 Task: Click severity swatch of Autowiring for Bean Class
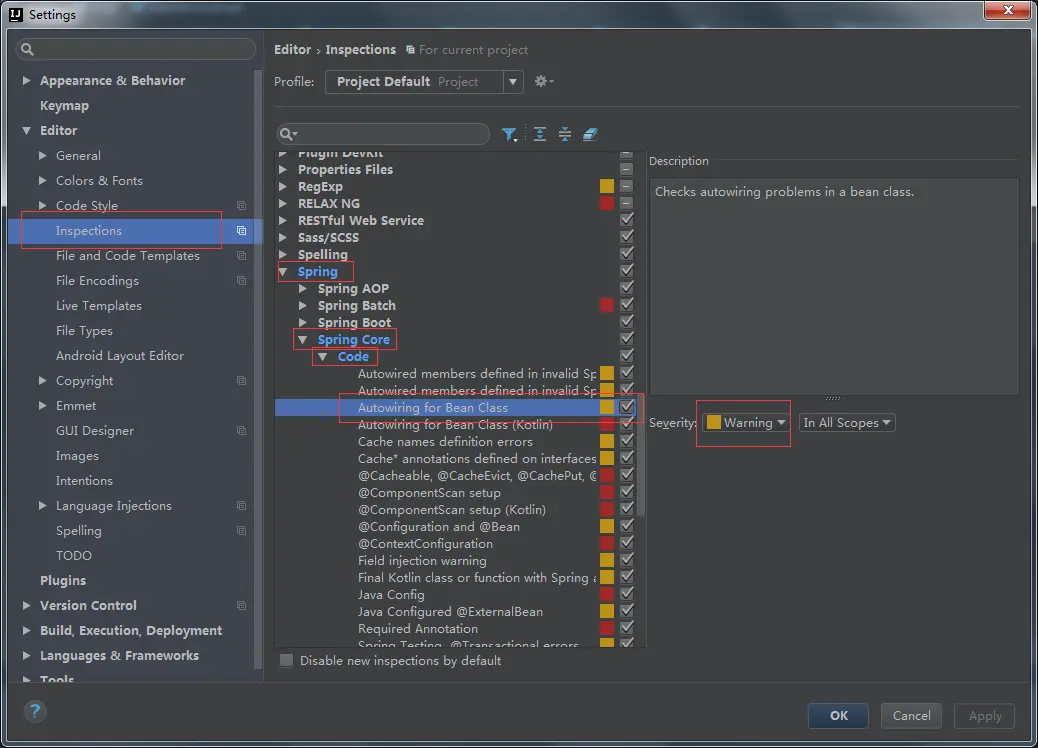tap(606, 407)
